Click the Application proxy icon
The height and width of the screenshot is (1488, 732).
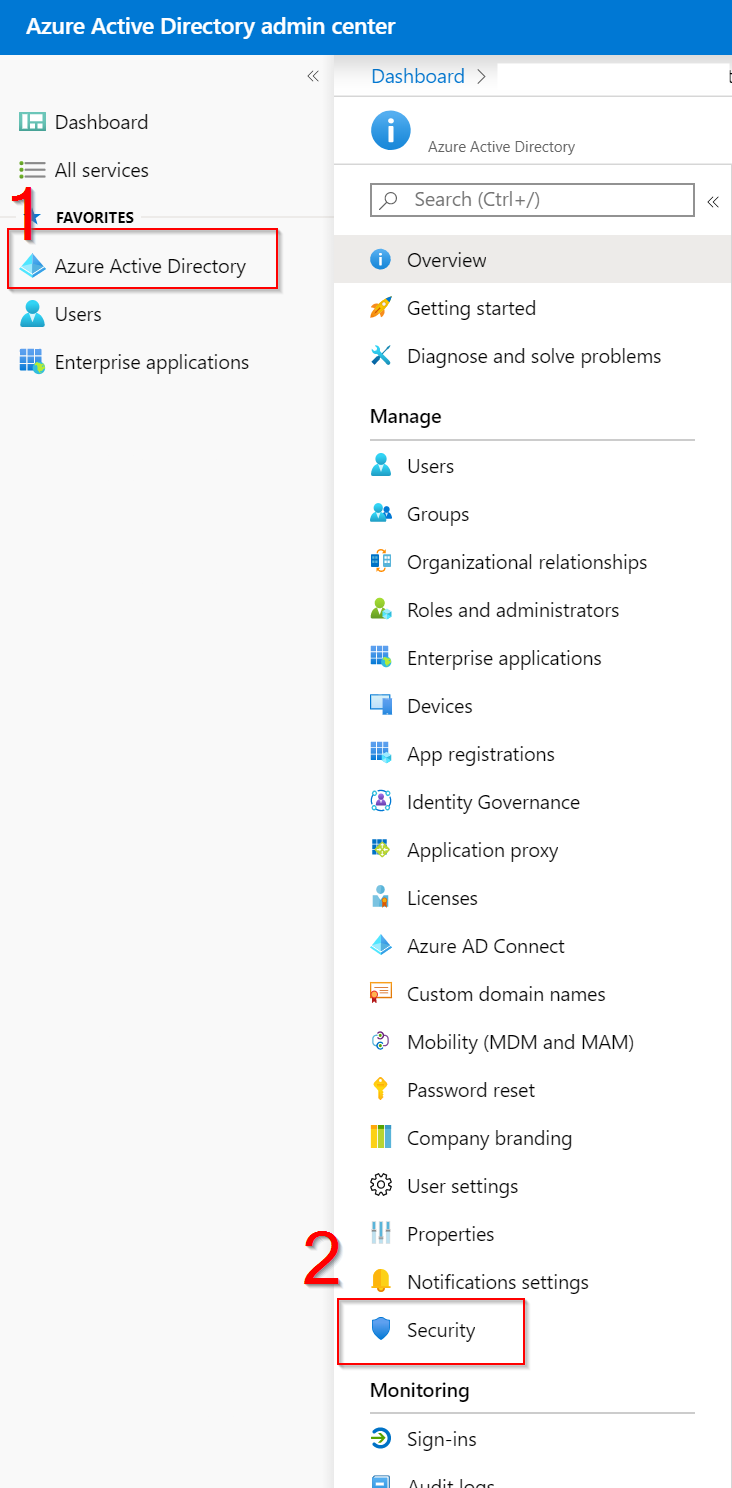381,850
